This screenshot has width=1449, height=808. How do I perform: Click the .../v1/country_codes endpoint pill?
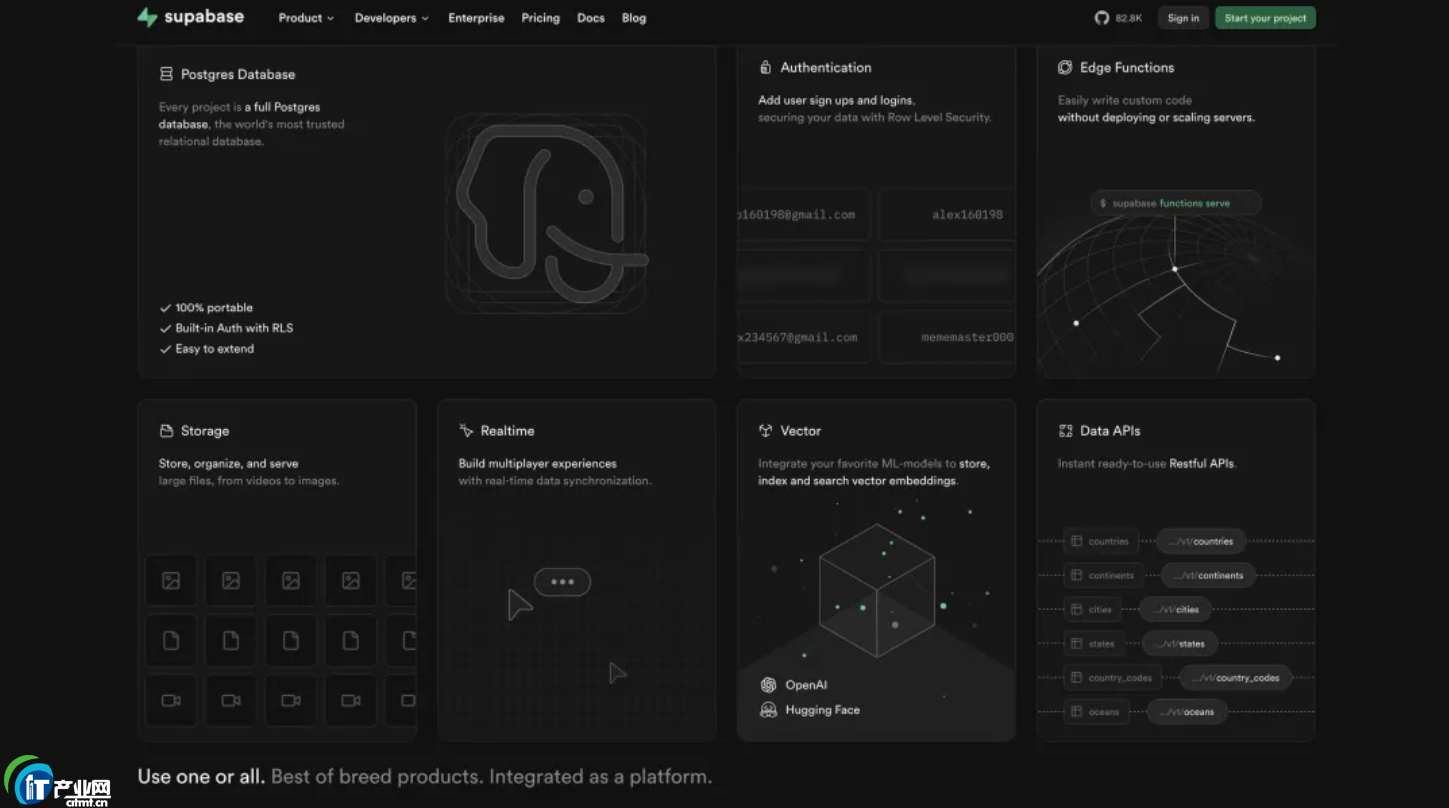coord(1235,677)
